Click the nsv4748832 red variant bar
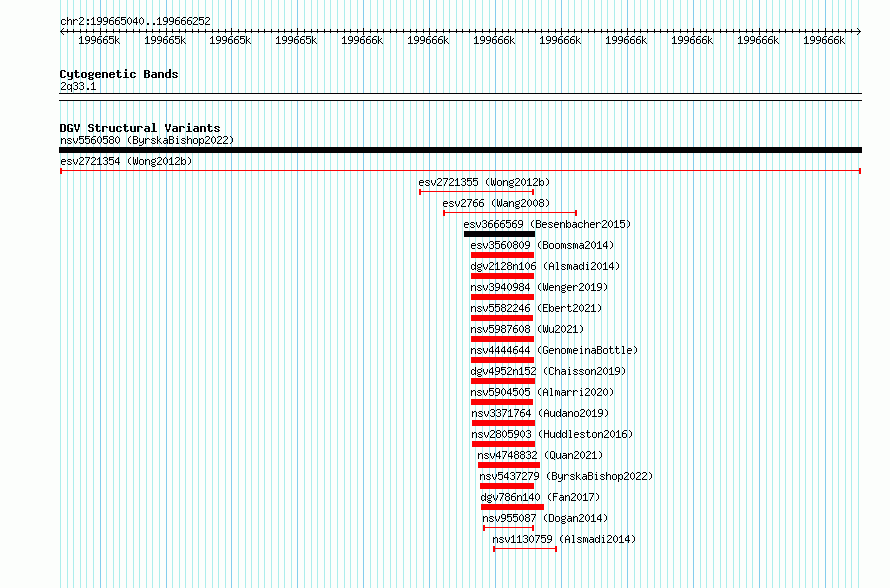This screenshot has height=588, width=890. tap(509, 465)
